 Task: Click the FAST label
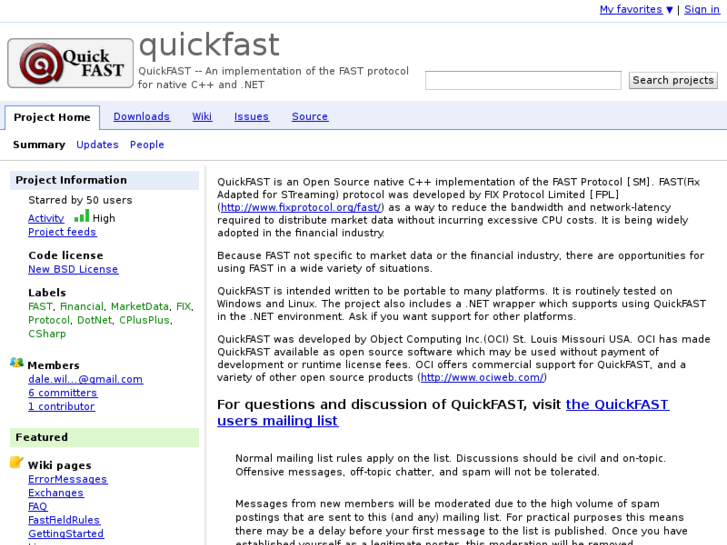(x=40, y=307)
